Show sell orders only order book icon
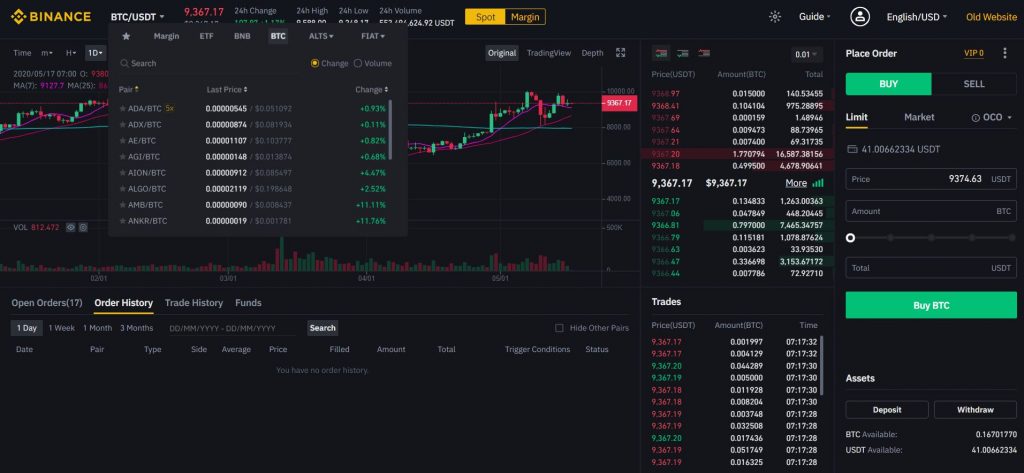 pyautogui.click(x=704, y=54)
